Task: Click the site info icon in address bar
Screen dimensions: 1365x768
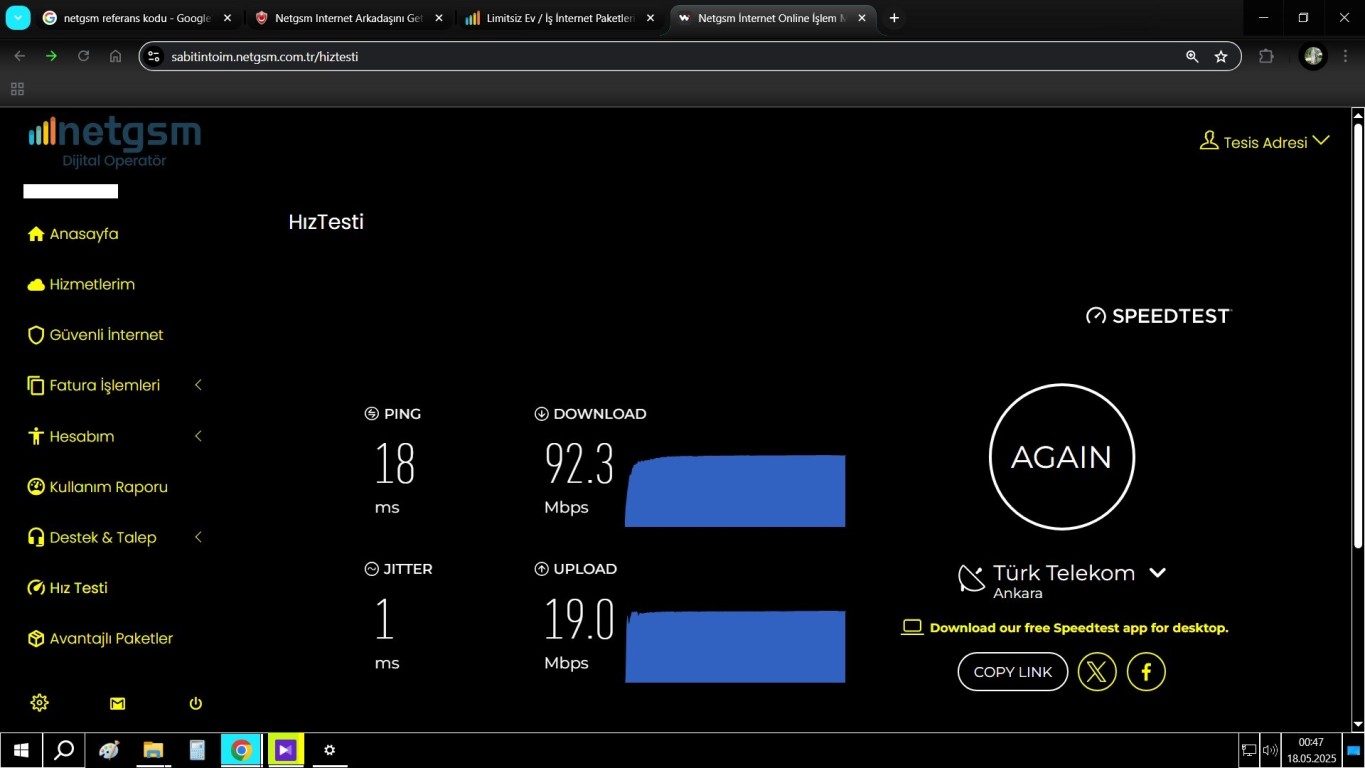Action: (154, 57)
